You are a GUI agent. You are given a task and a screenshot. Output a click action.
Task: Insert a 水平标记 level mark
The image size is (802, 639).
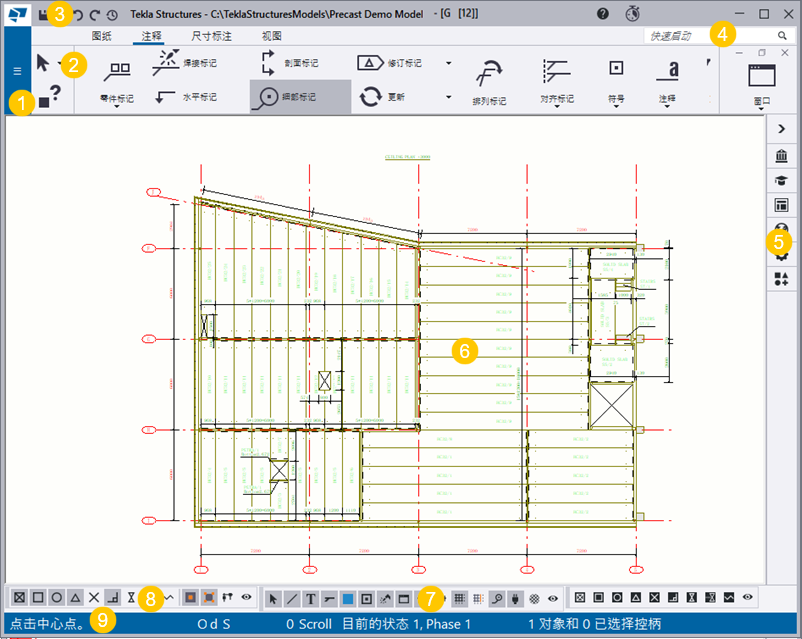[186, 97]
